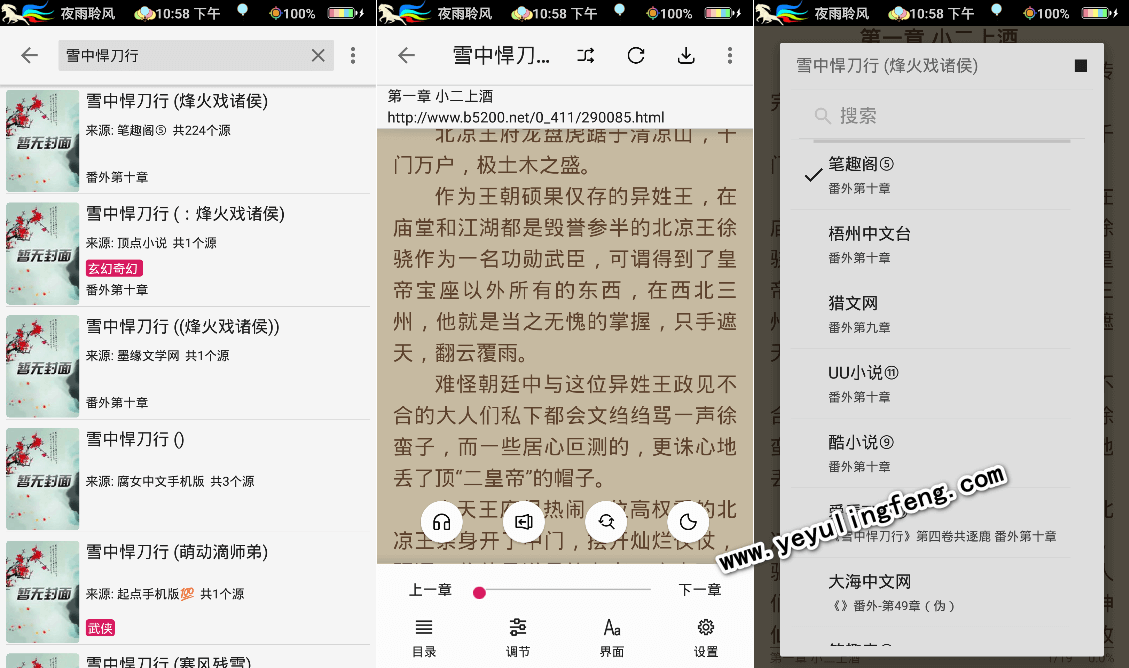Open the 目录 table of contents
The width and height of the screenshot is (1129, 668).
(x=424, y=638)
